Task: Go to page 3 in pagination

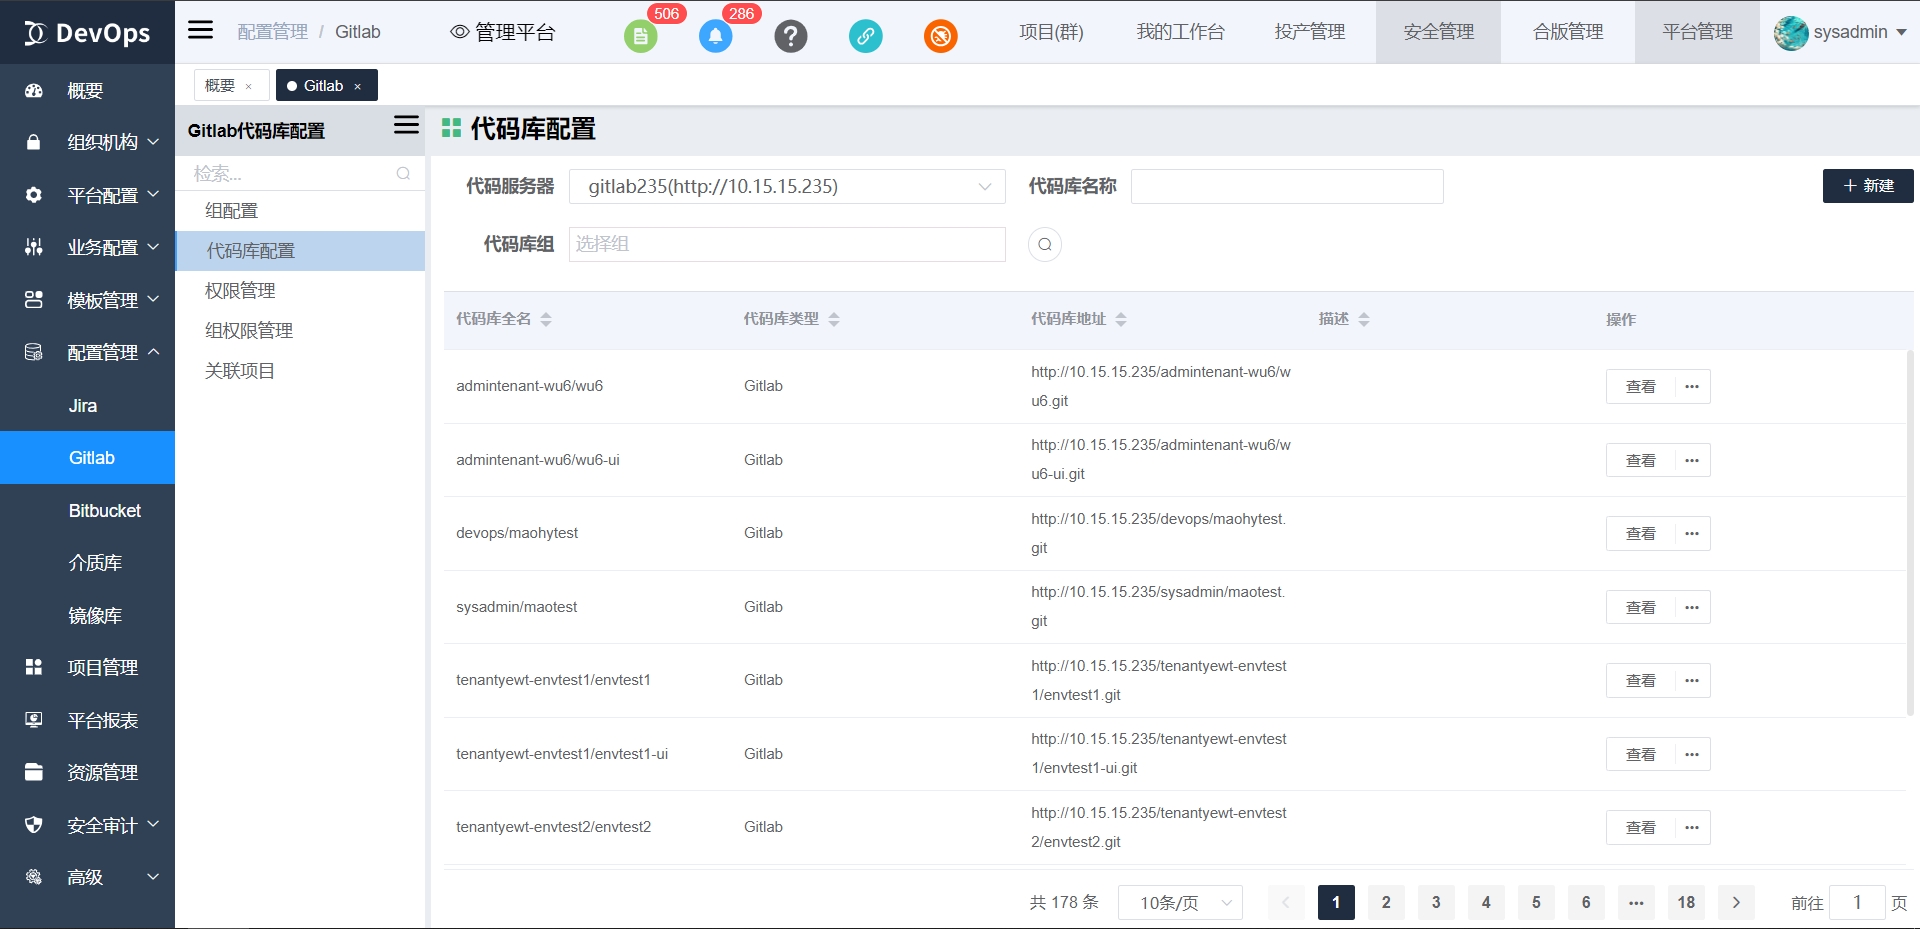Action: click(x=1436, y=903)
